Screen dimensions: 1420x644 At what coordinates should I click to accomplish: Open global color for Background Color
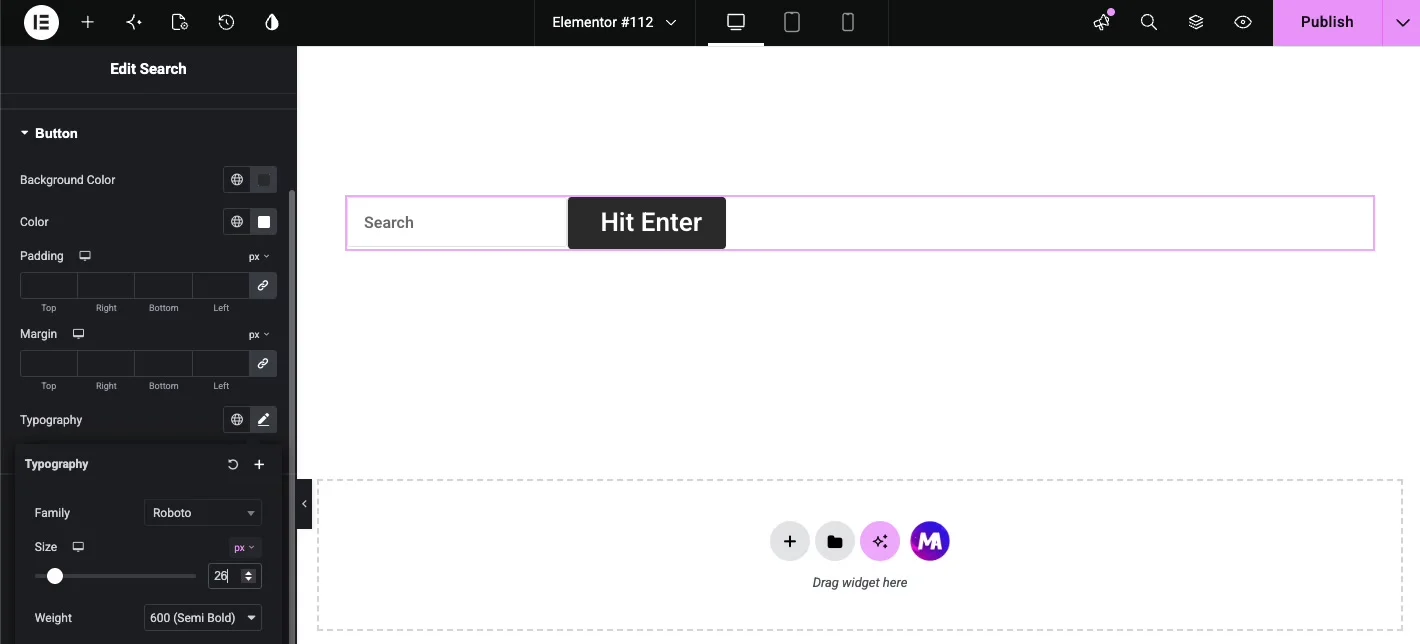237,180
